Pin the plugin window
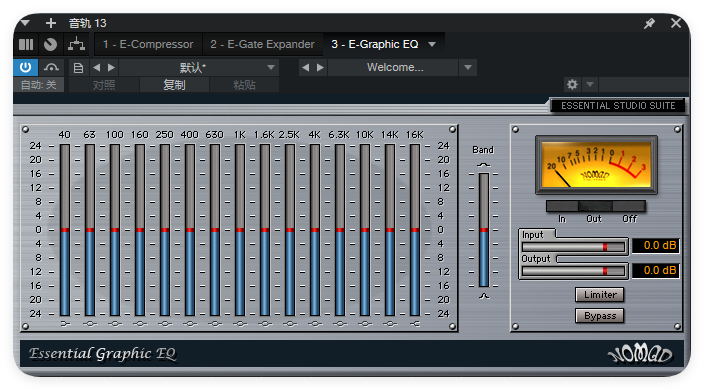Viewport: 704px width, 390px height. [649, 23]
